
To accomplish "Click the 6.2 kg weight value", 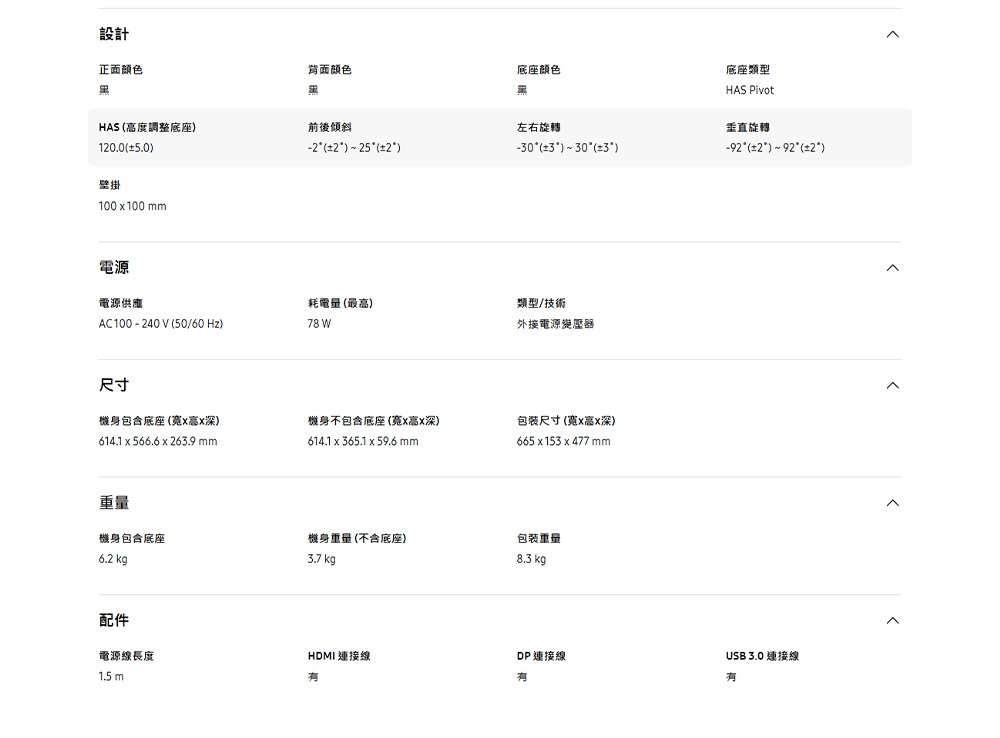I will click(x=113, y=559).
